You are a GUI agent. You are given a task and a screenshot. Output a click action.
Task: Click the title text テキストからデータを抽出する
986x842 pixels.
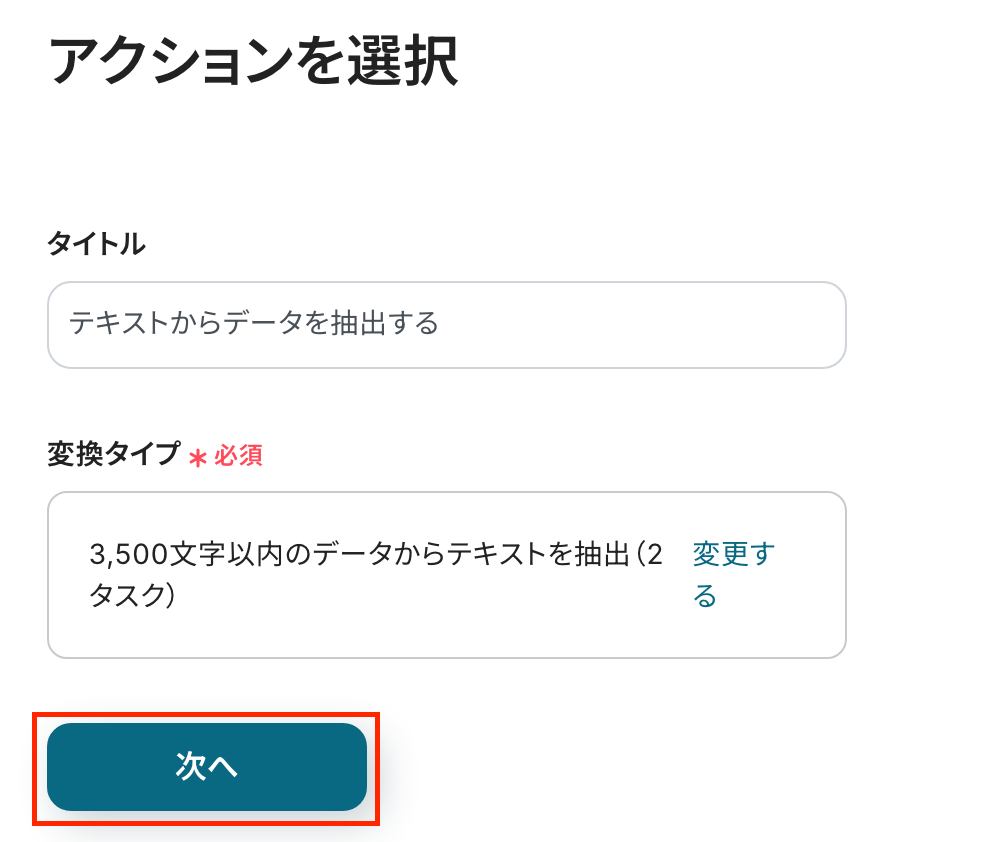[253, 323]
